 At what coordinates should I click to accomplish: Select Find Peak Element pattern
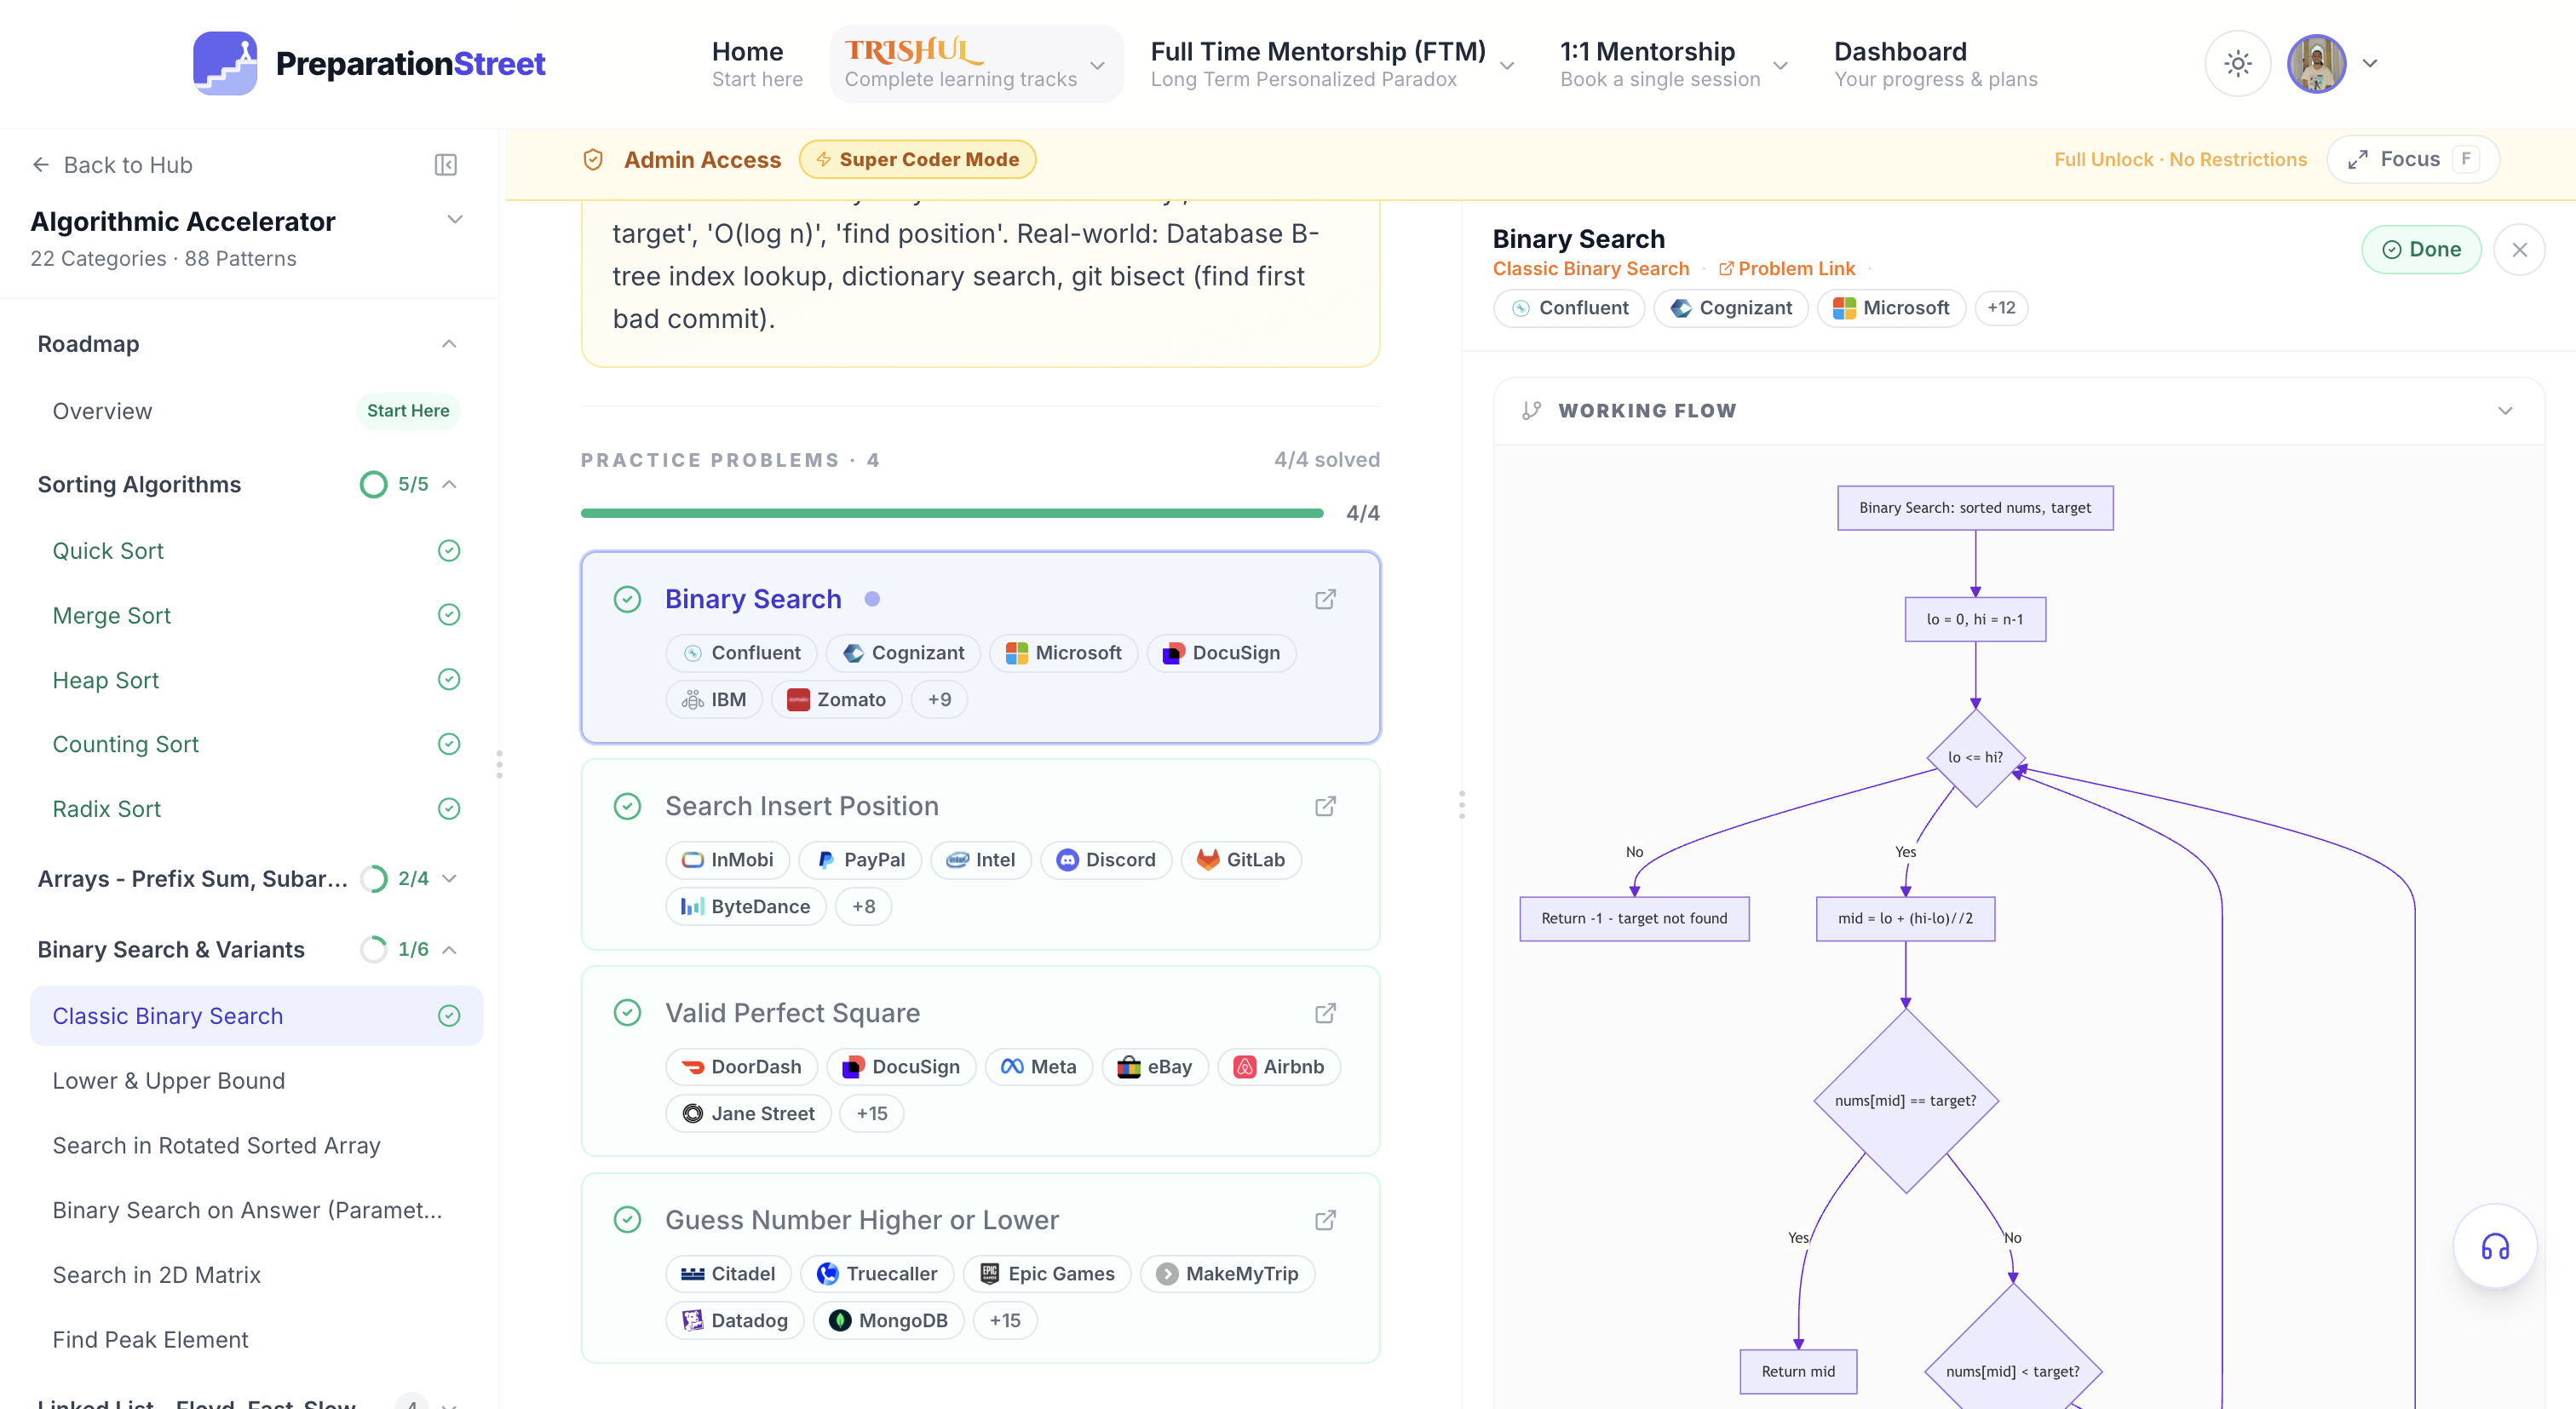(256, 1340)
